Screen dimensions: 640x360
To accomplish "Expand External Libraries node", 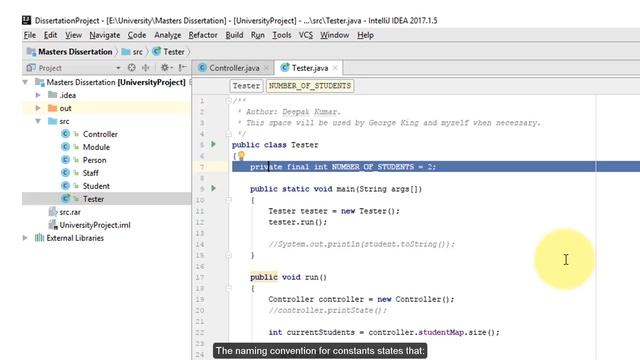I will (25, 238).
